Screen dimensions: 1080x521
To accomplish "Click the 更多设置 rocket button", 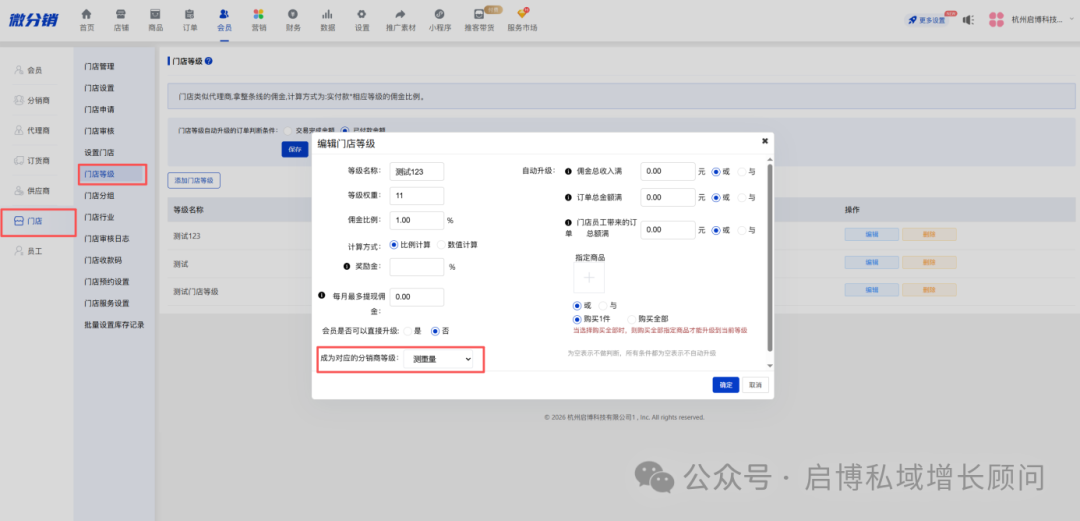I will (926, 20).
